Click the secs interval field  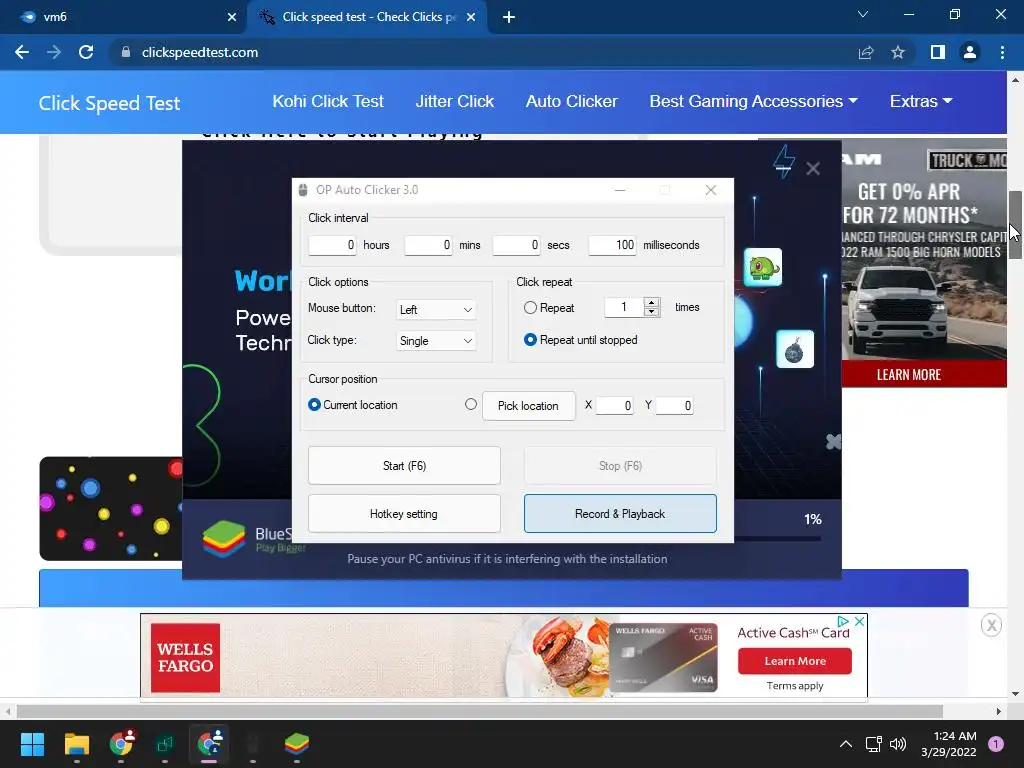tap(517, 245)
